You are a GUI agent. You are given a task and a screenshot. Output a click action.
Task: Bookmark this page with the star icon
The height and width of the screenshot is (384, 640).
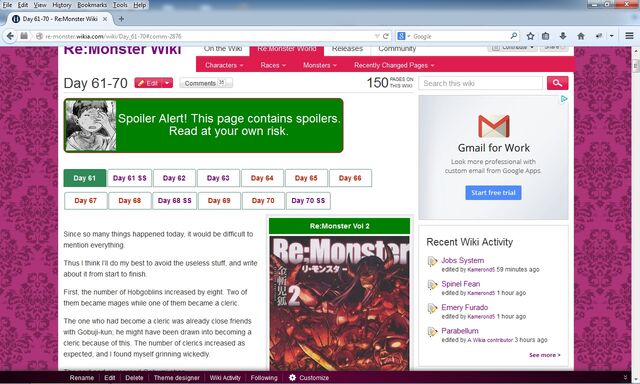click(x=530, y=36)
